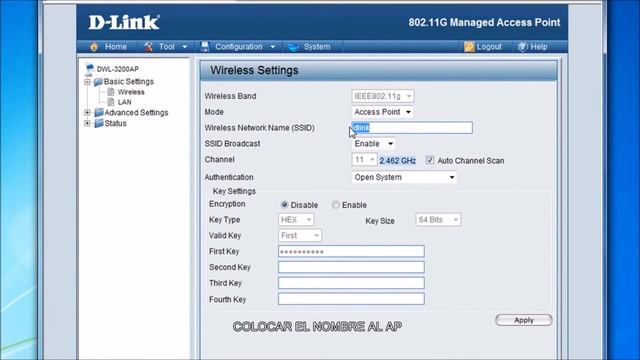640x360 pixels.
Task: Click the DWL-3200AP device icon
Action: click(89, 69)
